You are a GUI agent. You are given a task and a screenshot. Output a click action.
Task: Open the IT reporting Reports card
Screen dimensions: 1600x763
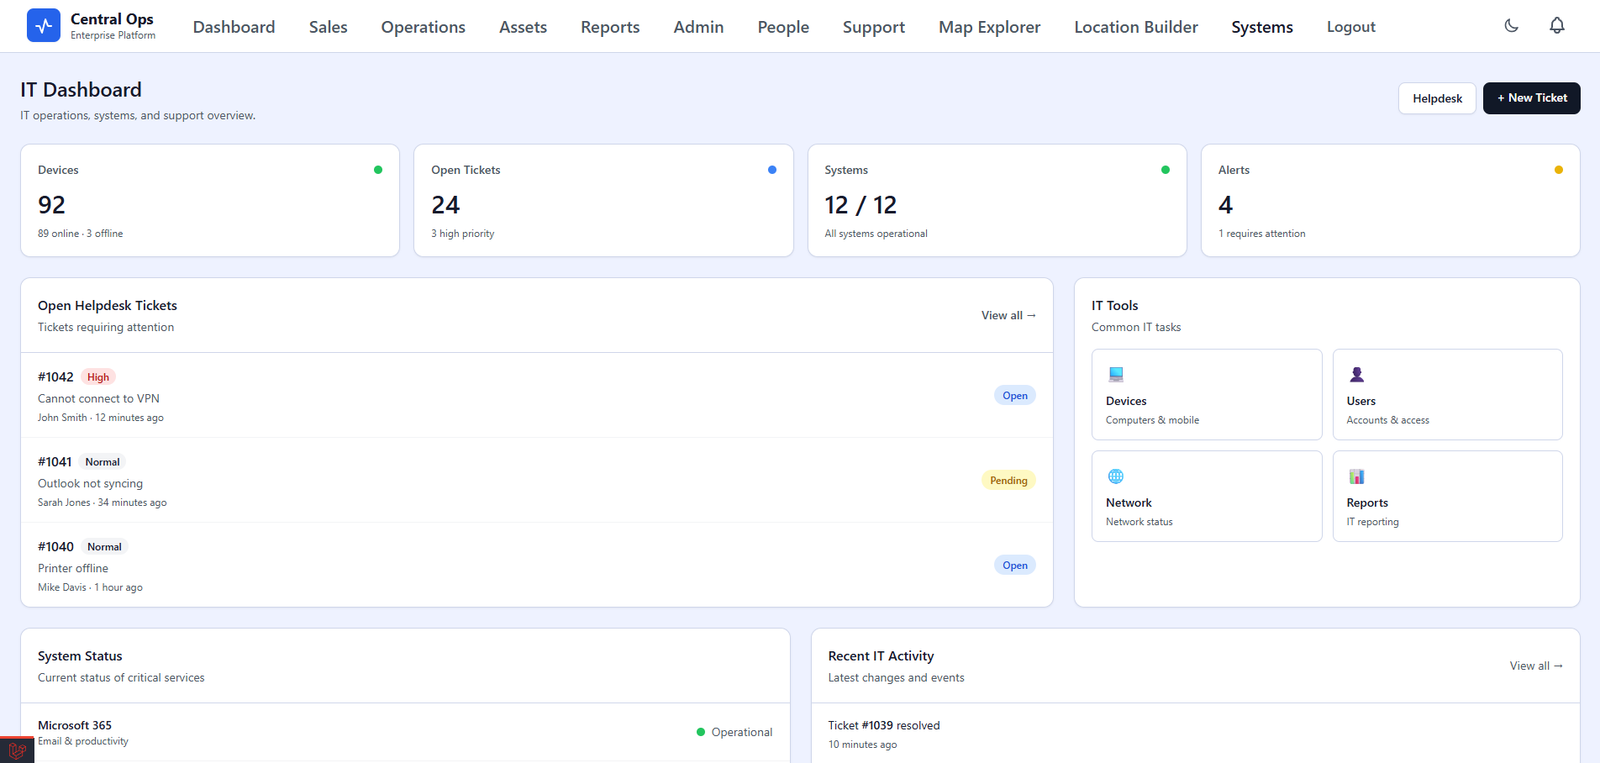point(1447,496)
